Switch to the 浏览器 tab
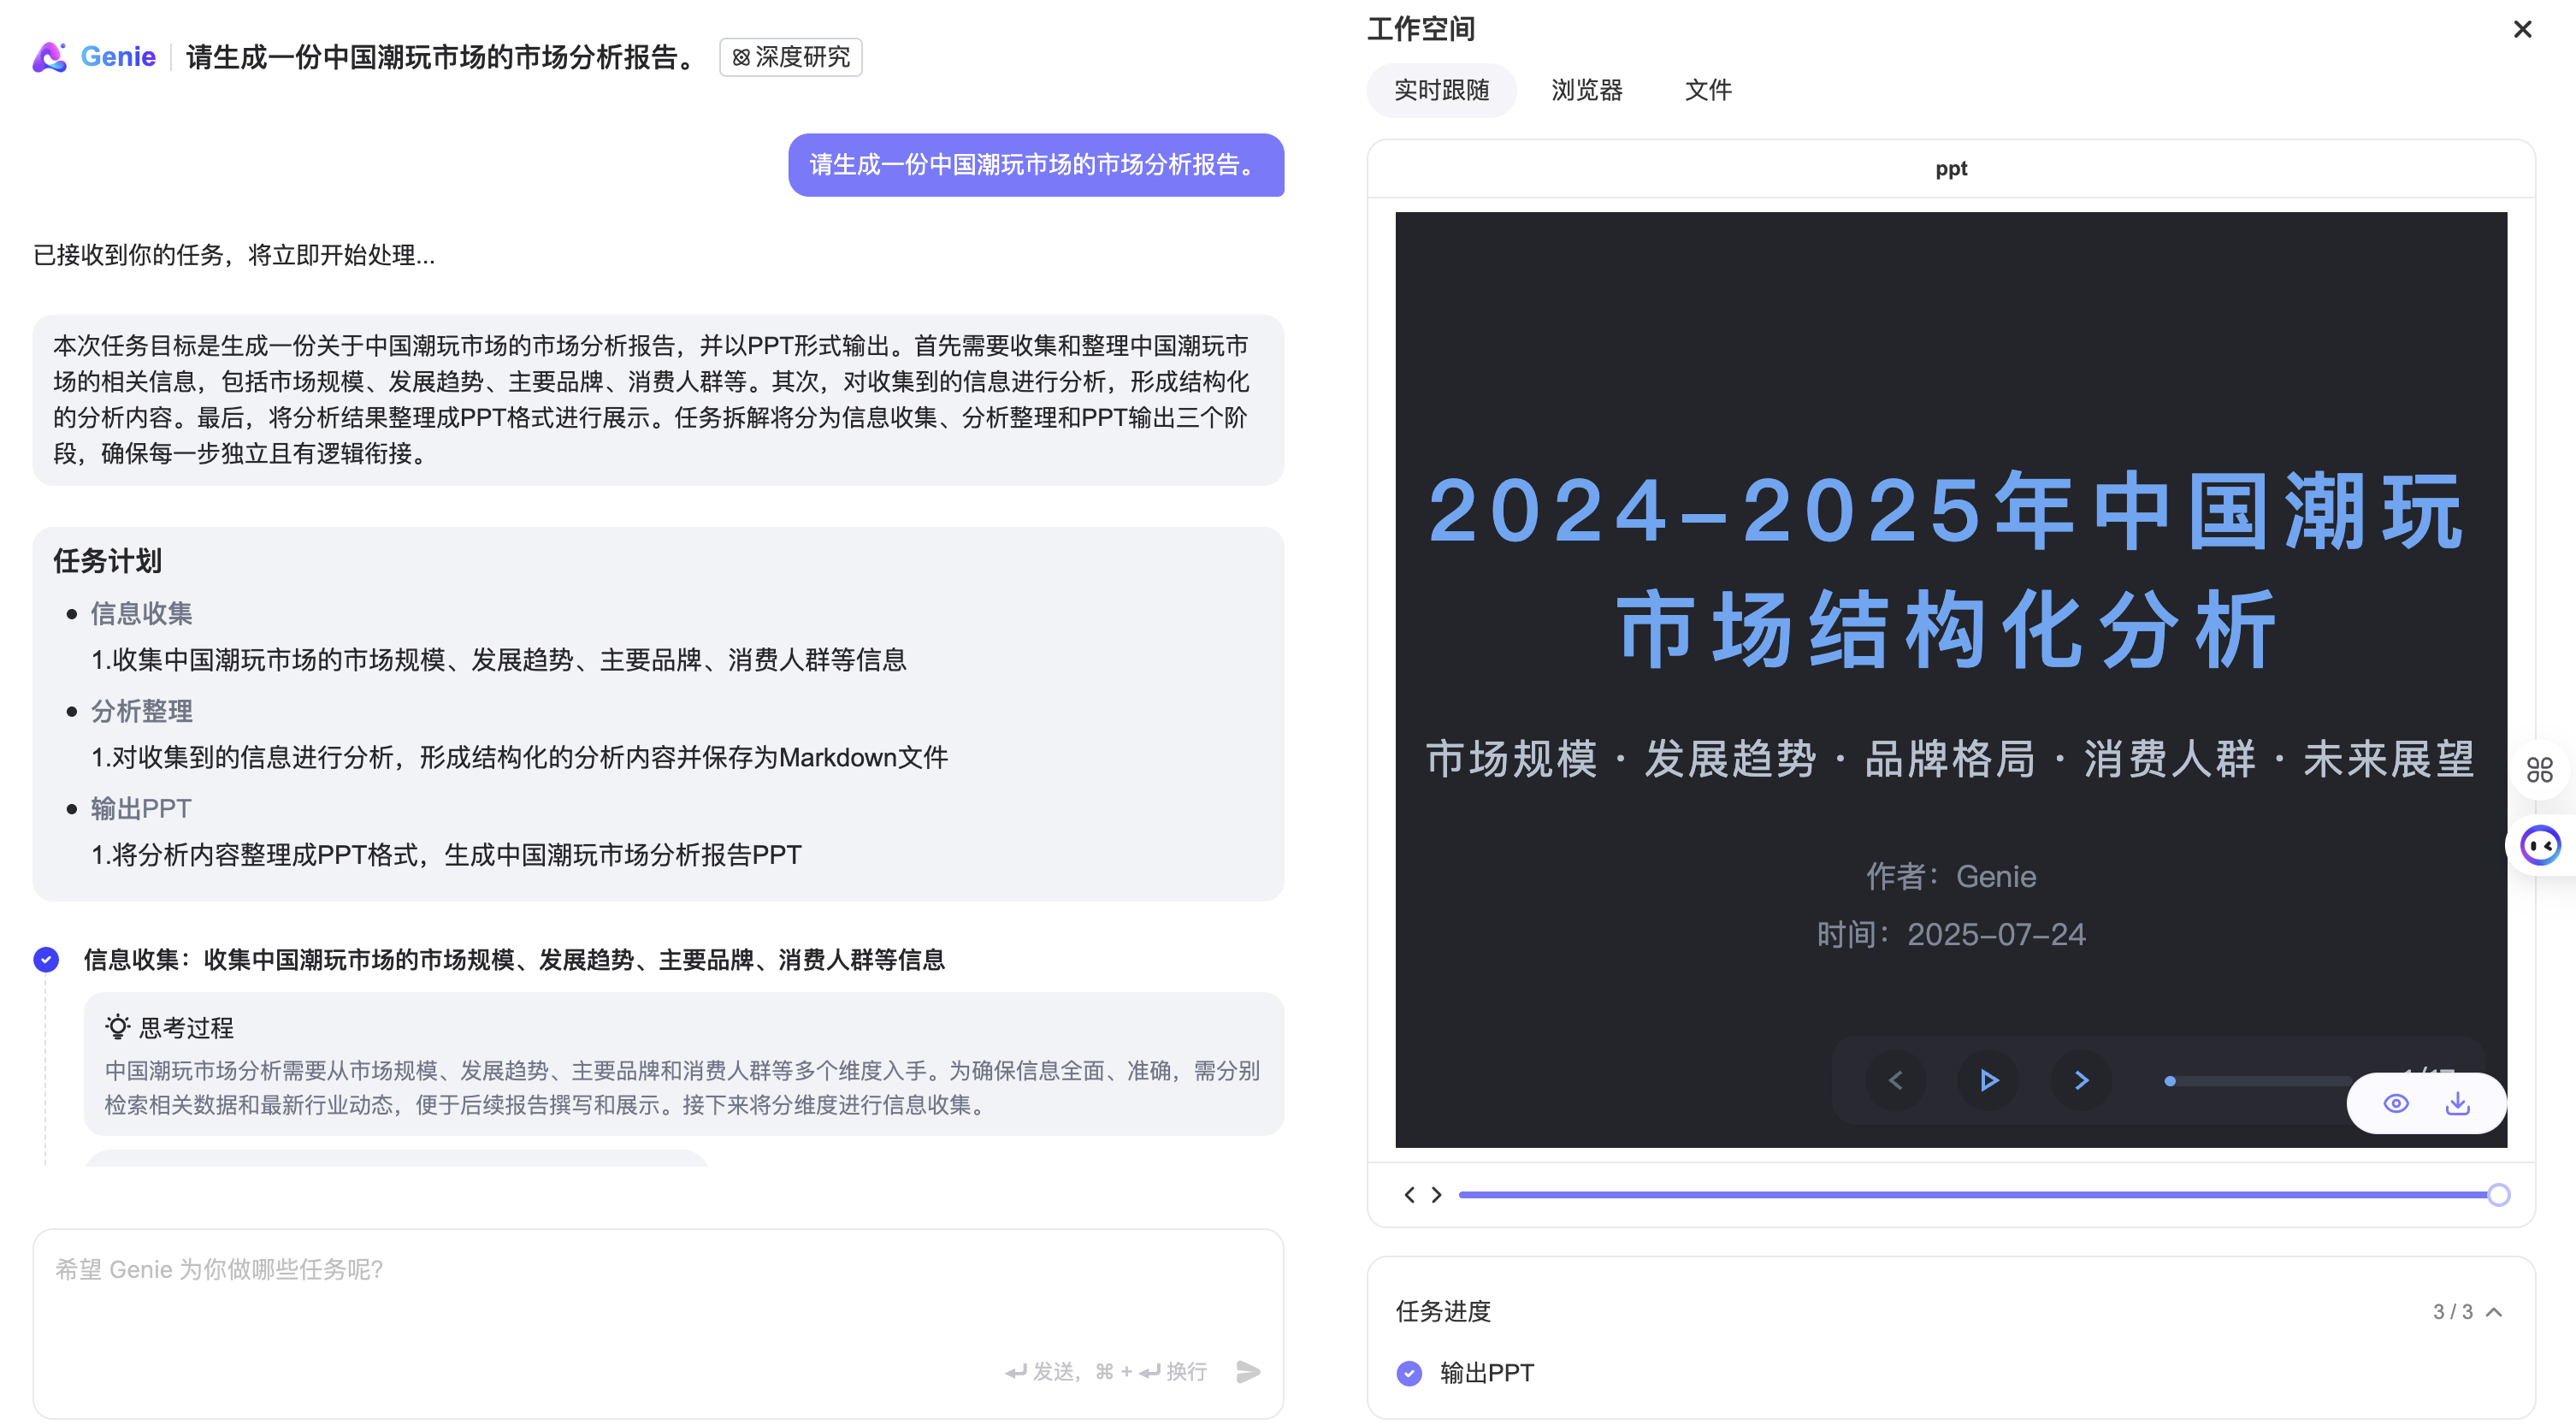 (x=1586, y=90)
